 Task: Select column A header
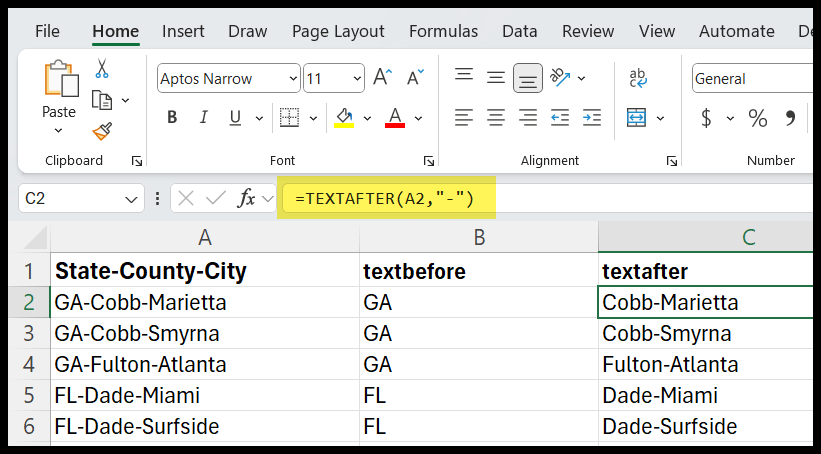[205, 237]
